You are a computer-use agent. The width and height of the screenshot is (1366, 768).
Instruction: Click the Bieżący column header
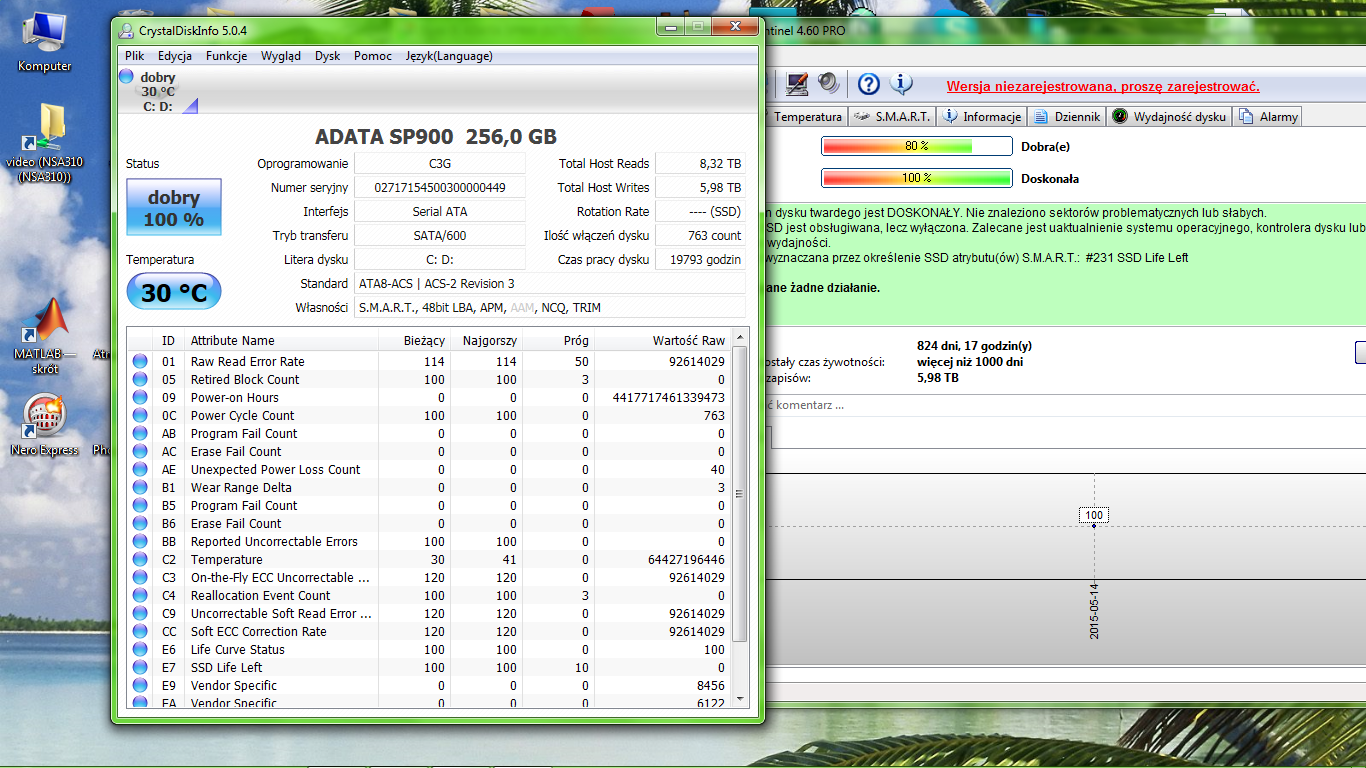pos(414,340)
